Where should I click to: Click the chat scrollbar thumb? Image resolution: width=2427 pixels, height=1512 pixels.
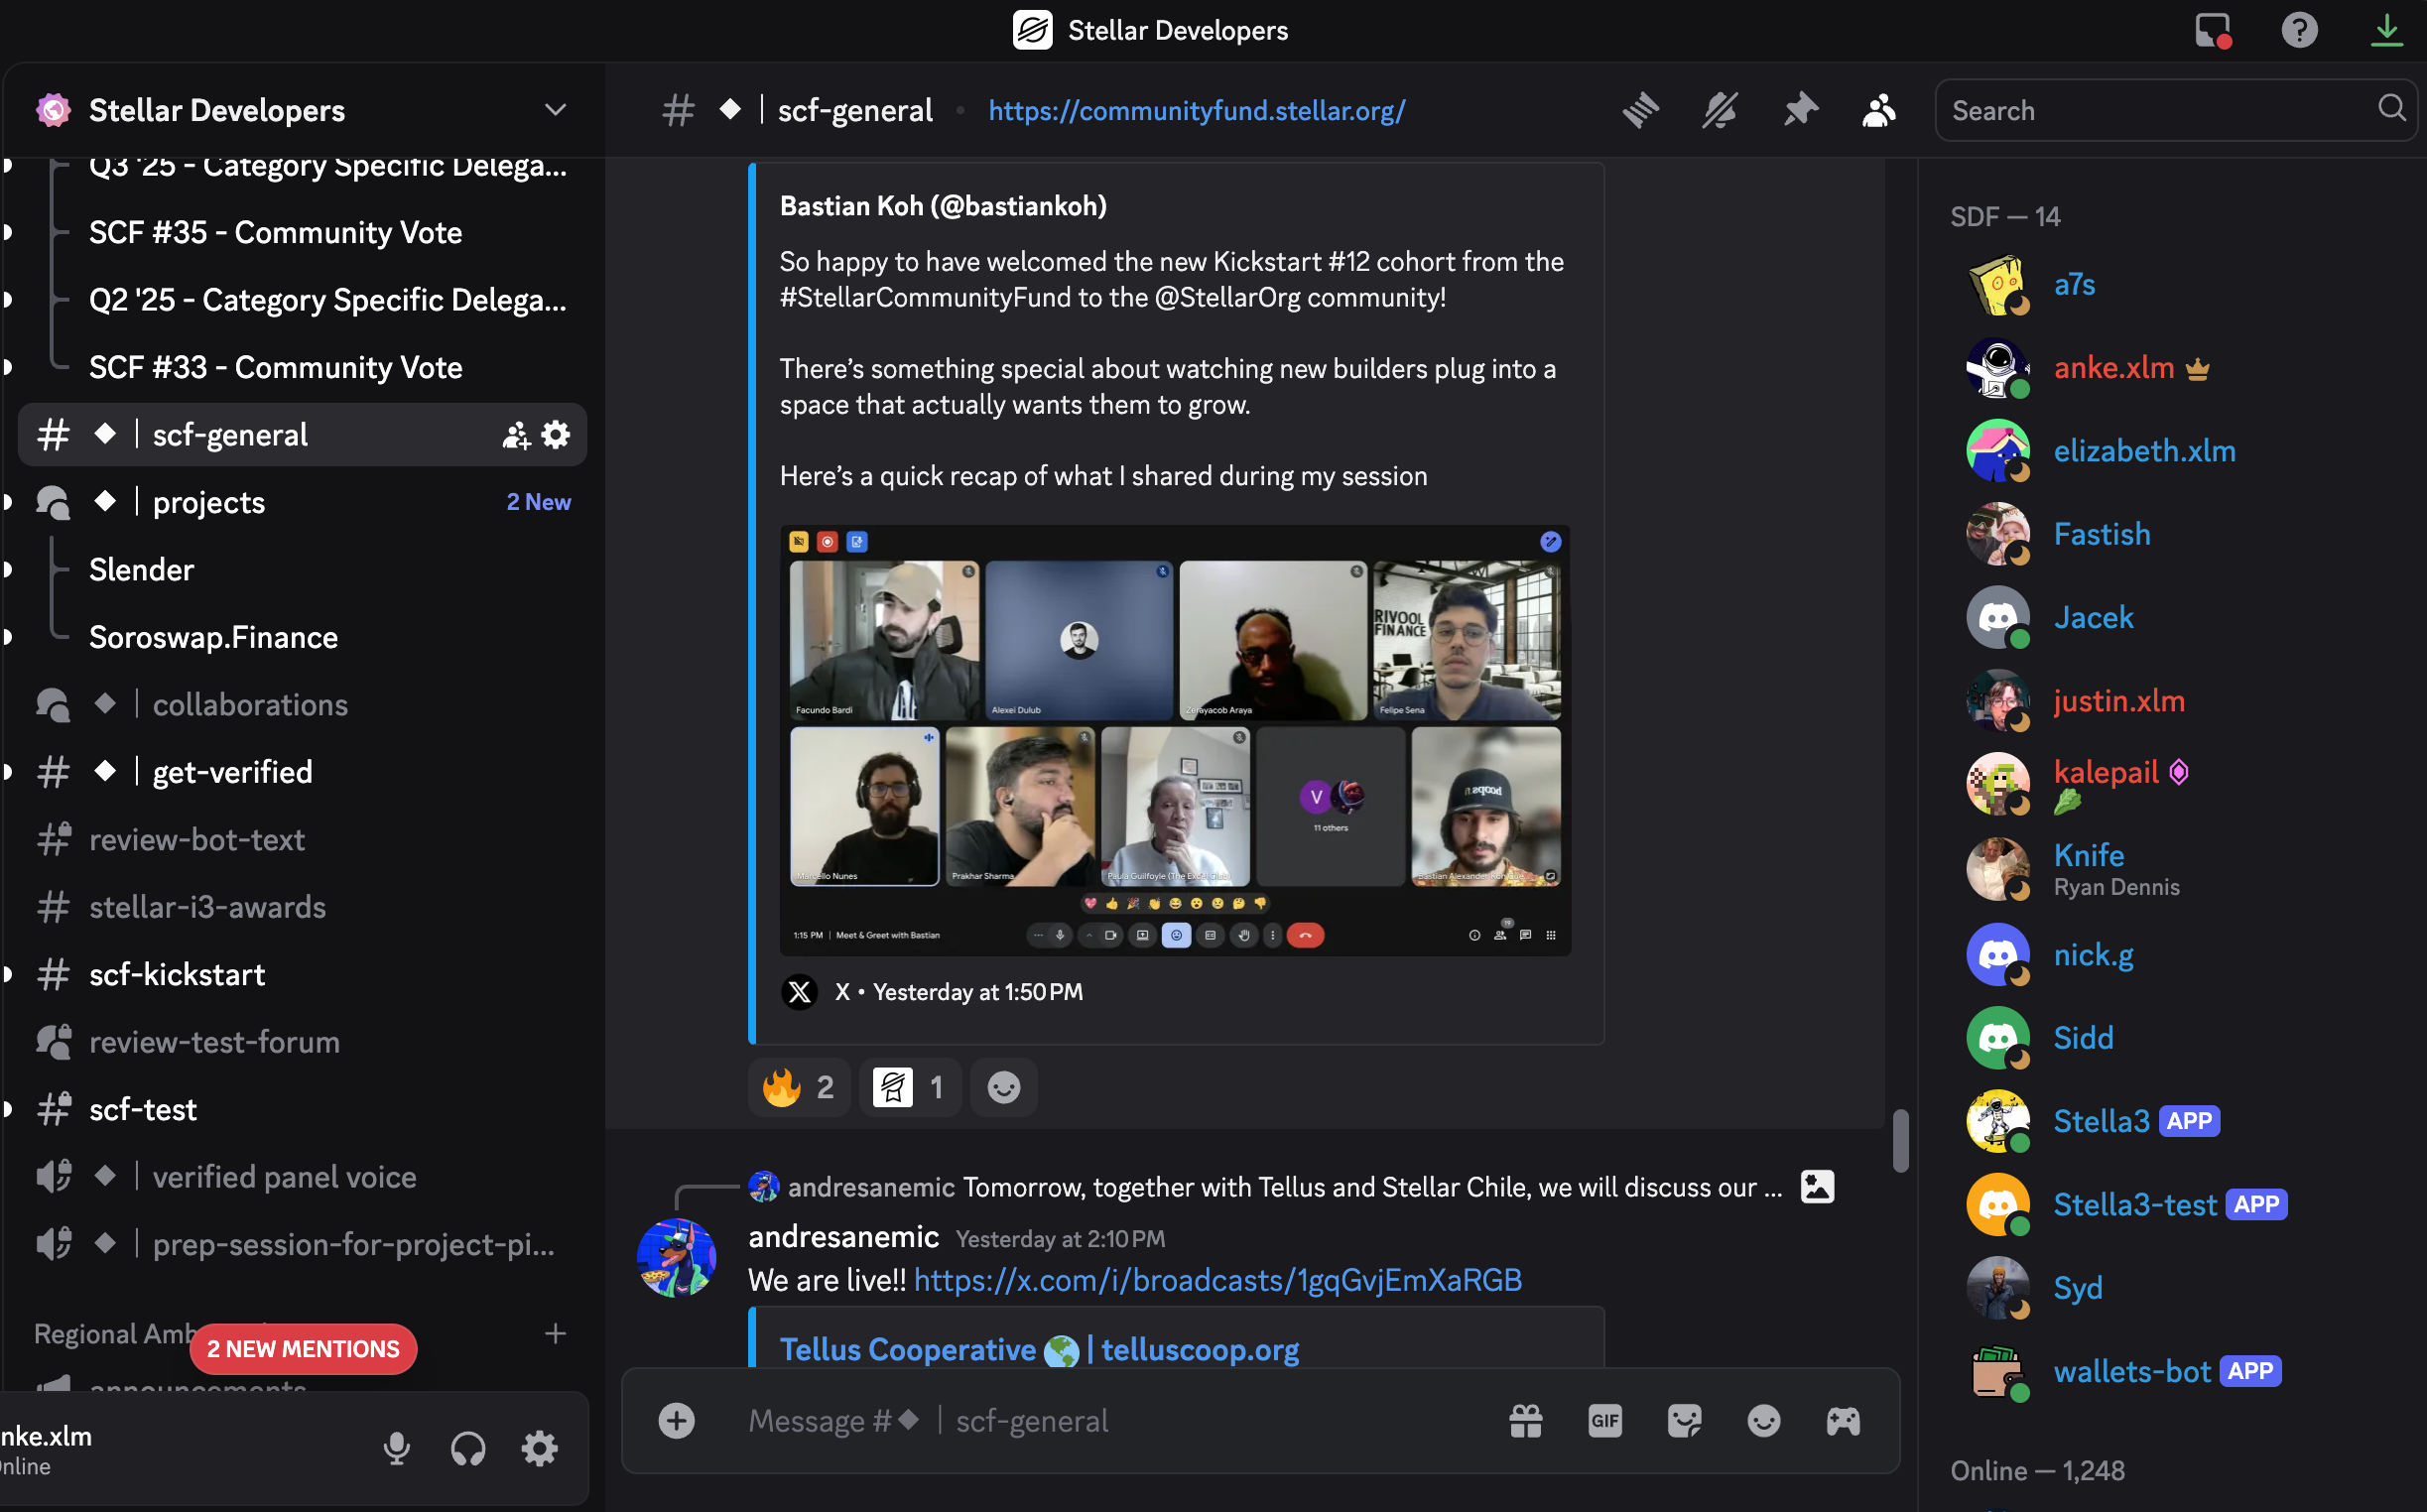1901,1139
